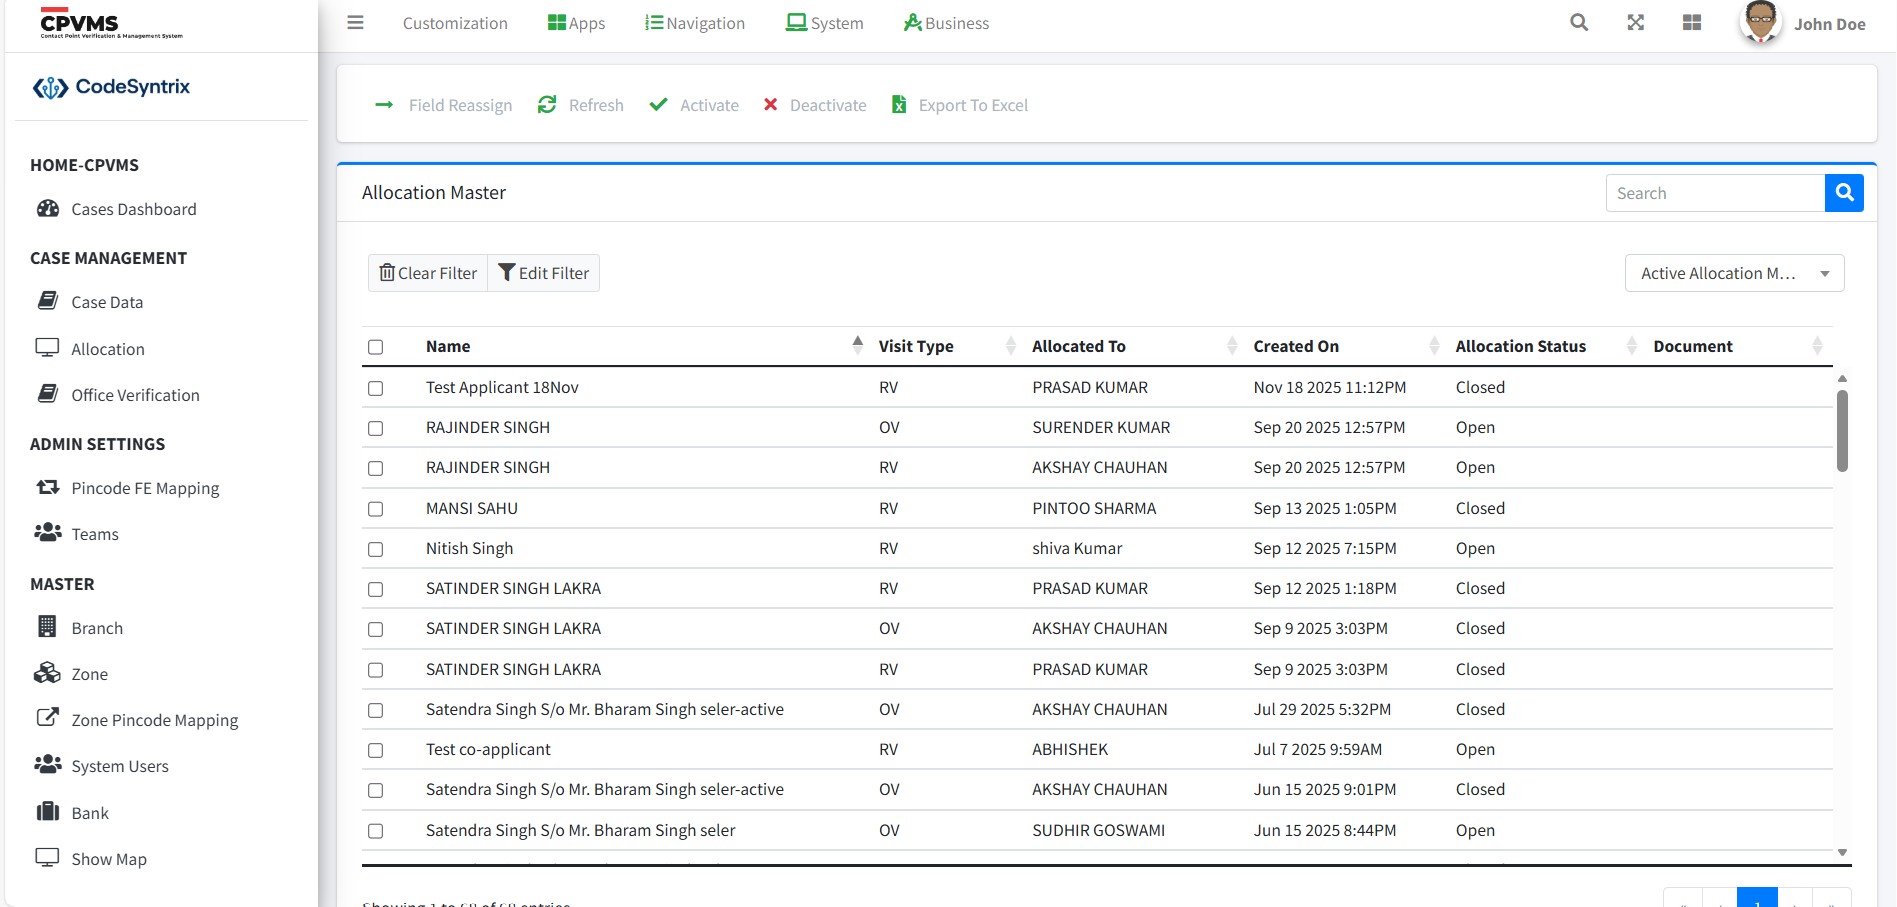Click the magnifier icon in top bar
Viewport: 1897px width, 907px height.
click(x=1579, y=23)
